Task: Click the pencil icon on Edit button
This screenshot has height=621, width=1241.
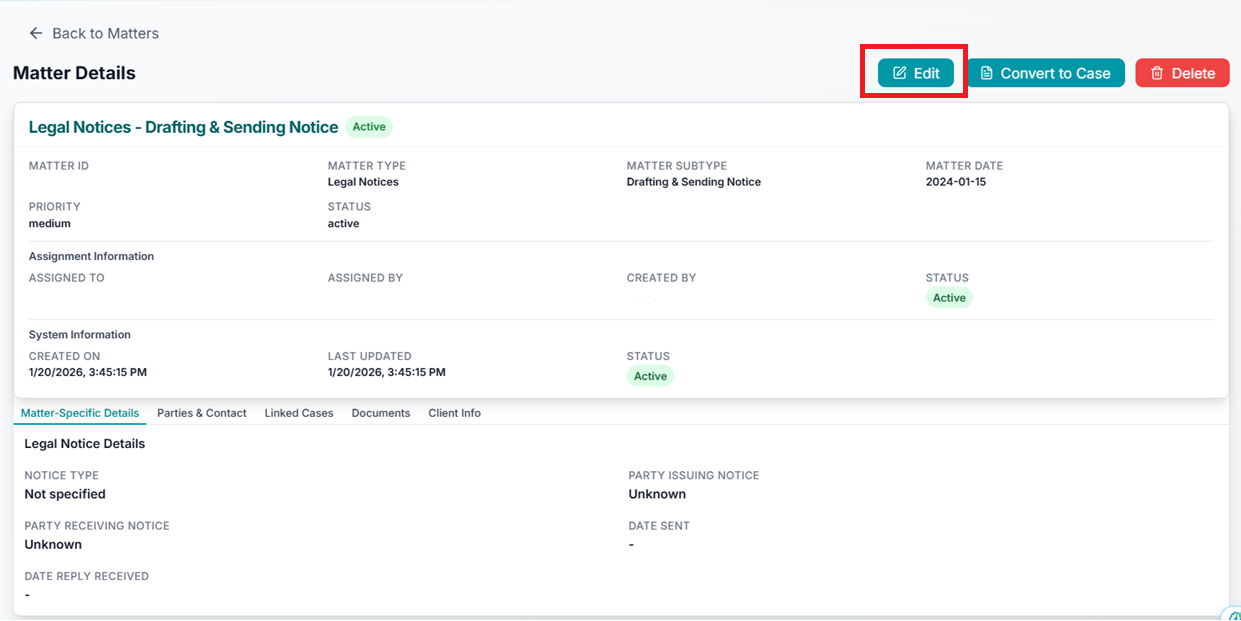Action: coord(899,73)
